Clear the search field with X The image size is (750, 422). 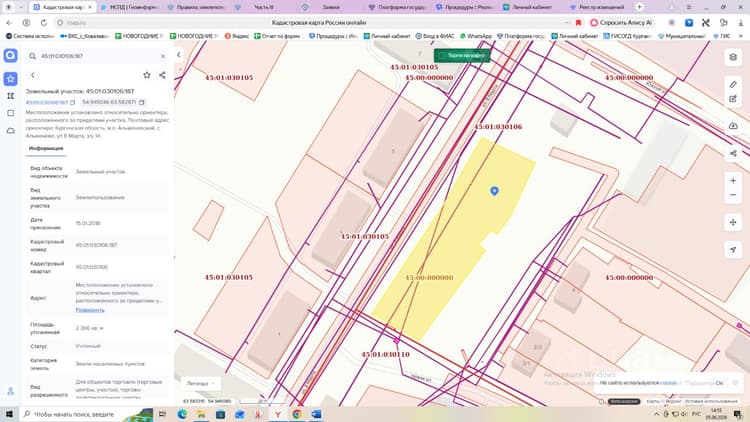163,56
